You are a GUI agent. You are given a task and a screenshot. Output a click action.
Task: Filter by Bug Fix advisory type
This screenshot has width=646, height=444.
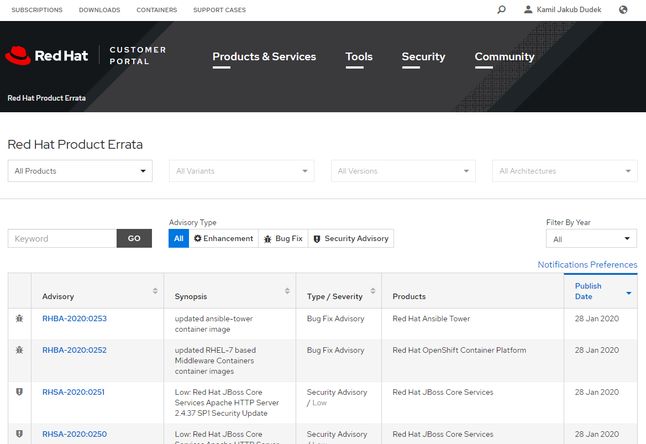[x=283, y=238]
